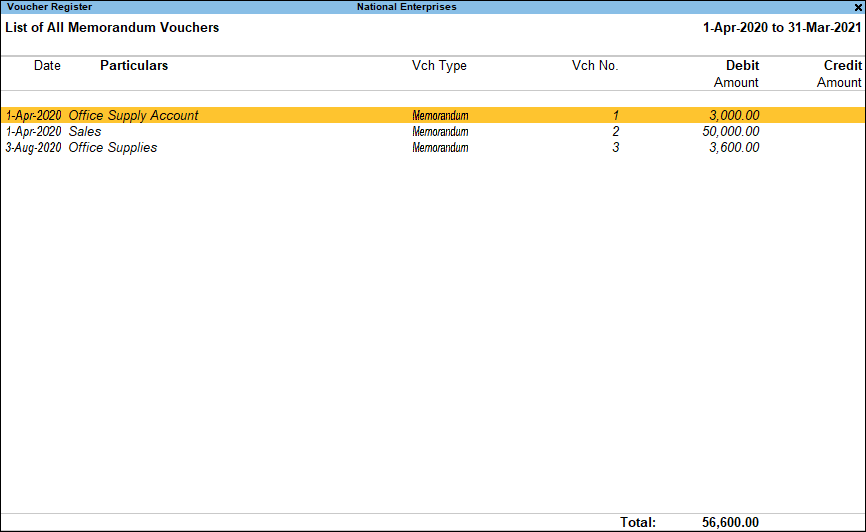Viewport: 866px width, 532px height.
Task: Click the Particulars column header
Action: point(134,65)
